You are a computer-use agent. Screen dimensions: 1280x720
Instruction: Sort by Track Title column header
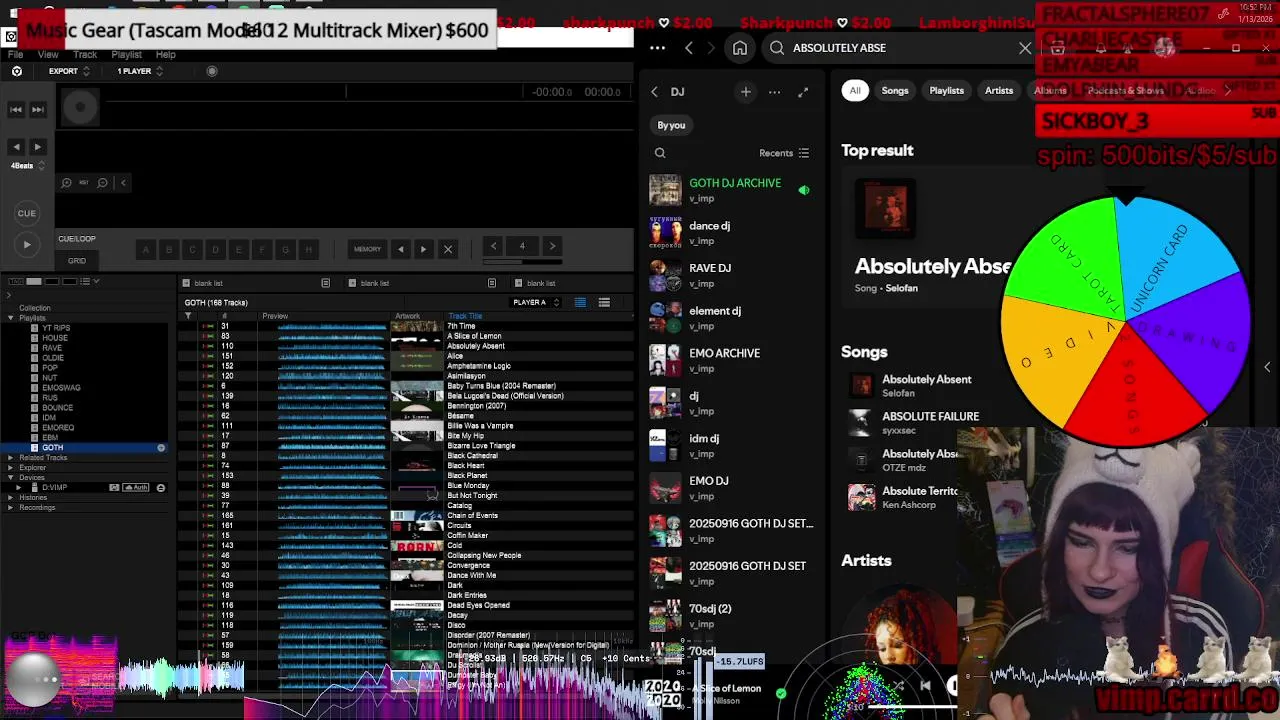[465, 316]
